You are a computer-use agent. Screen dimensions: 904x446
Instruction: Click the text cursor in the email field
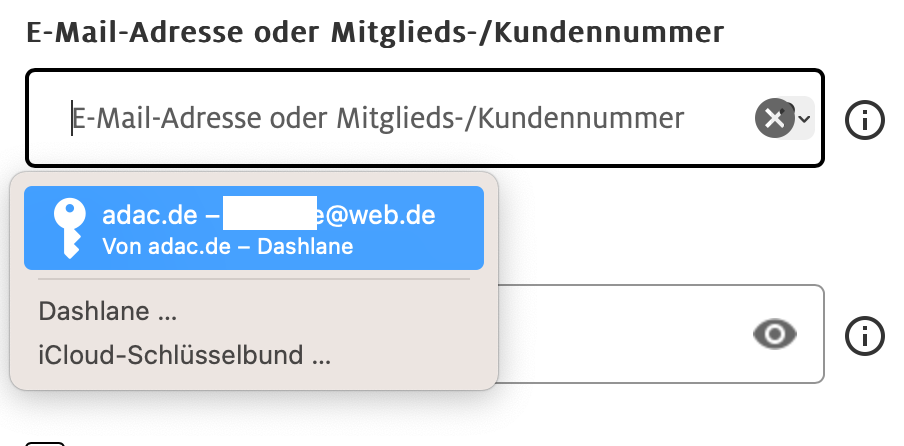point(71,120)
